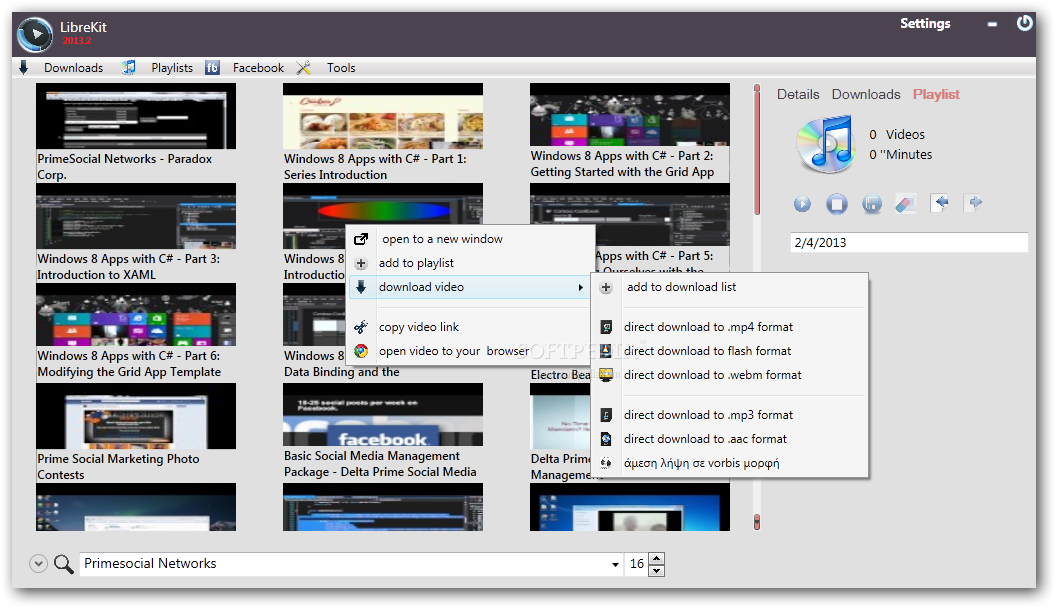Viewport: 1056px width, 608px height.
Task: Switch to the Downloads tab in side panel
Action: click(865, 94)
